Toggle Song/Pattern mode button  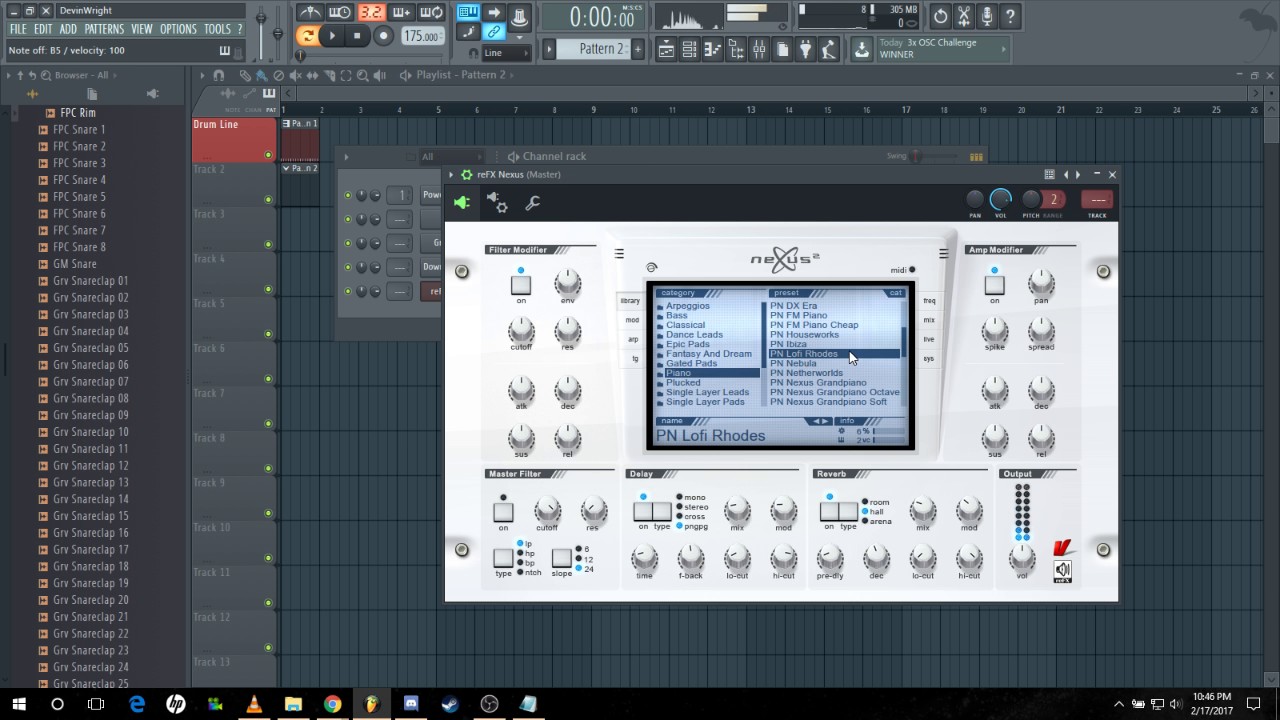coord(308,36)
